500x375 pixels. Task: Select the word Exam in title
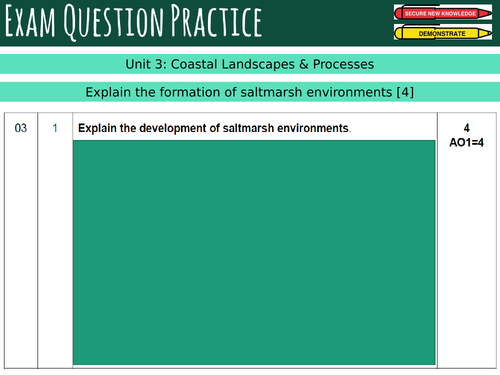click(x=30, y=22)
